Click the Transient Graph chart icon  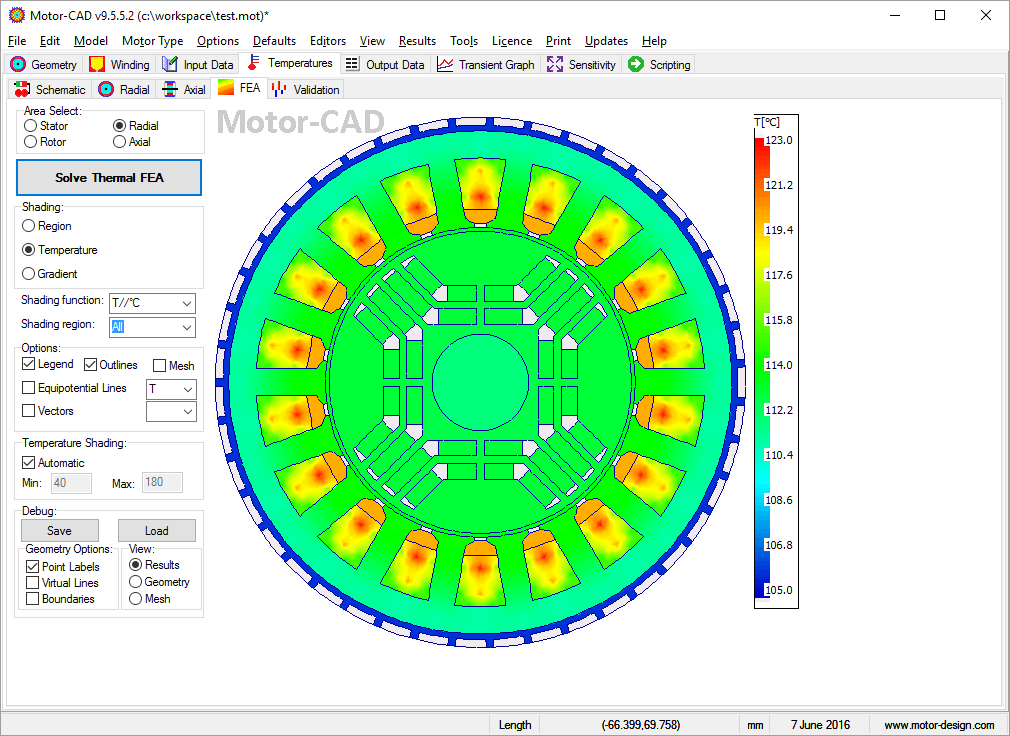[445, 64]
